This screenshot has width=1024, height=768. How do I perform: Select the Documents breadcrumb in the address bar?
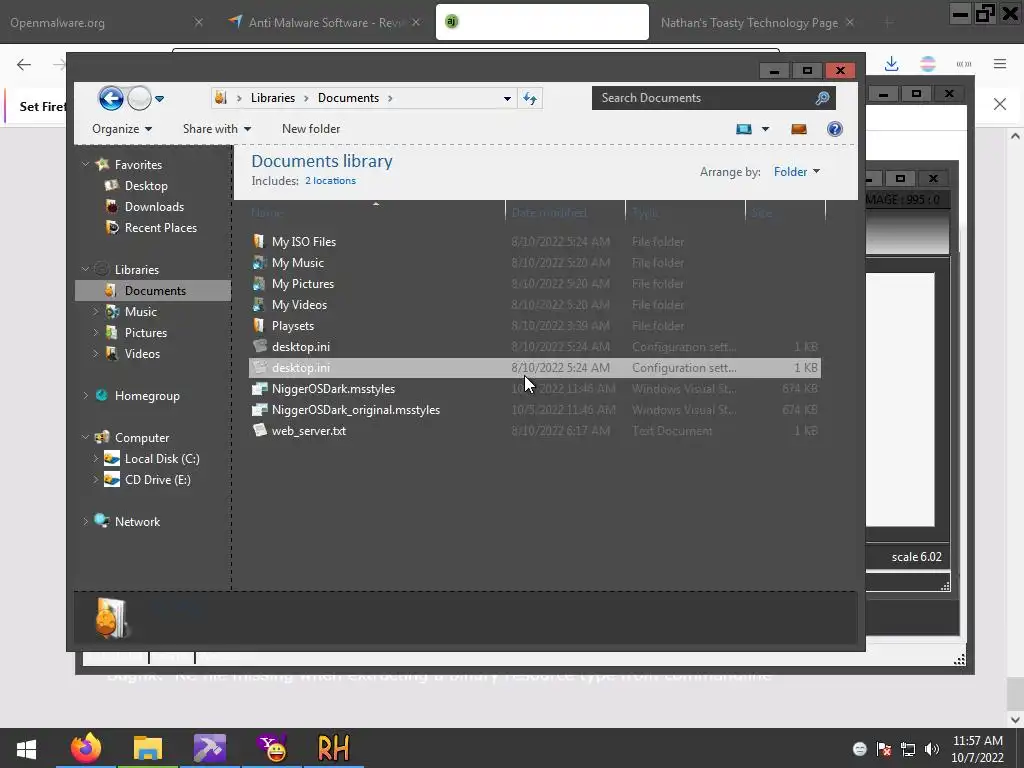[348, 98]
